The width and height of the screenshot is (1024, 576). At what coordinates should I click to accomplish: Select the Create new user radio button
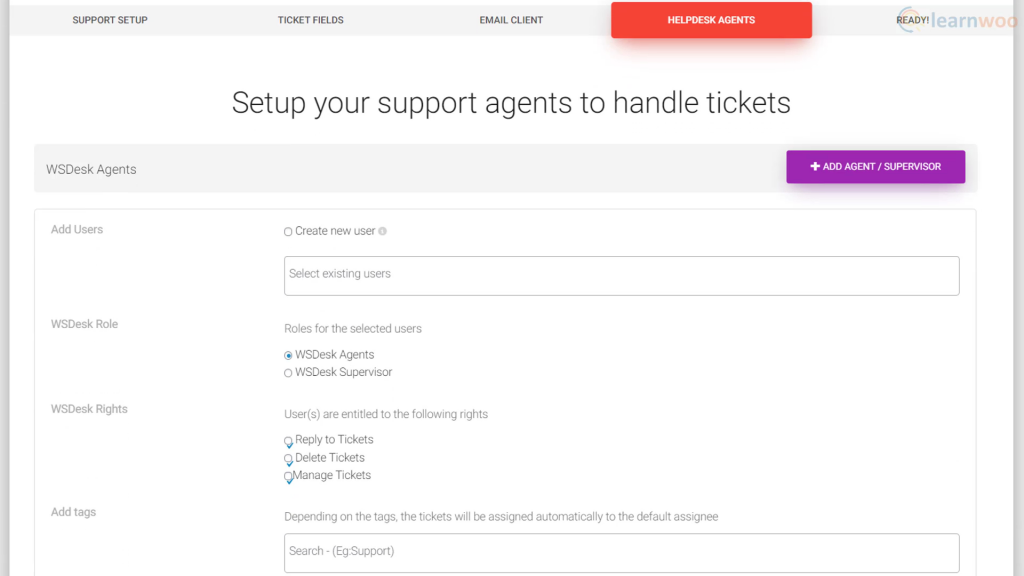pyautogui.click(x=287, y=230)
